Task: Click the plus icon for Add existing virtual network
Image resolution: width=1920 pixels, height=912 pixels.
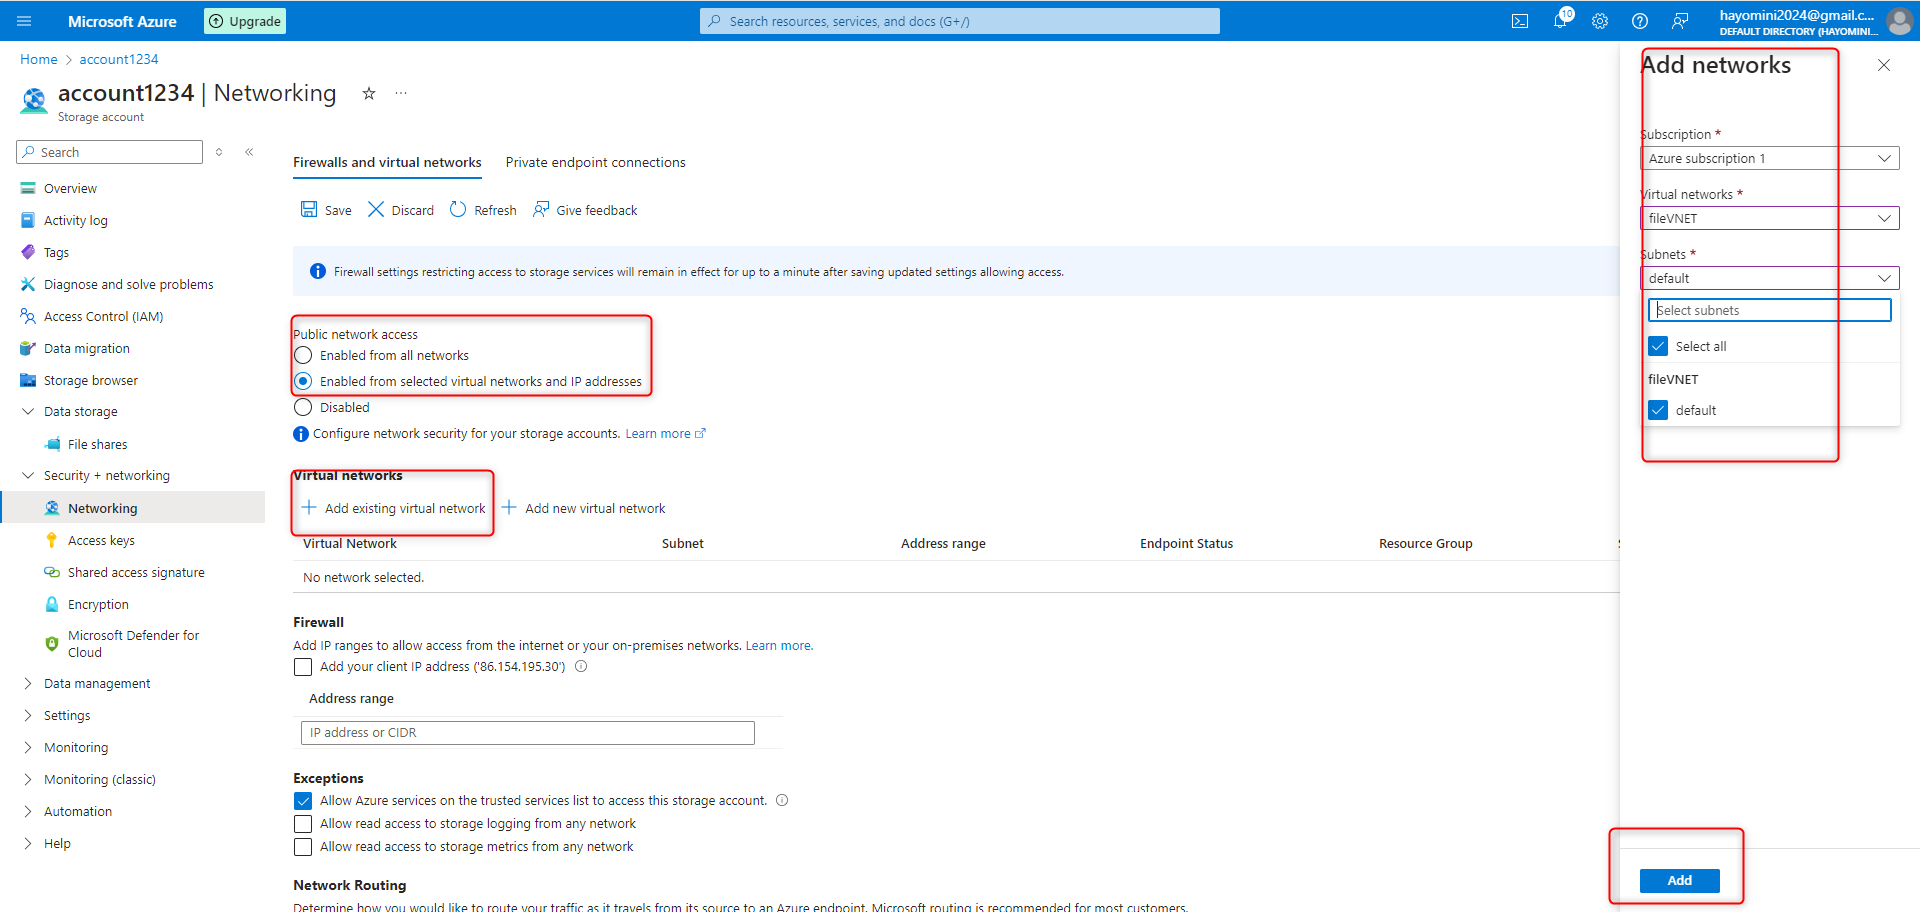Action: coord(309,507)
